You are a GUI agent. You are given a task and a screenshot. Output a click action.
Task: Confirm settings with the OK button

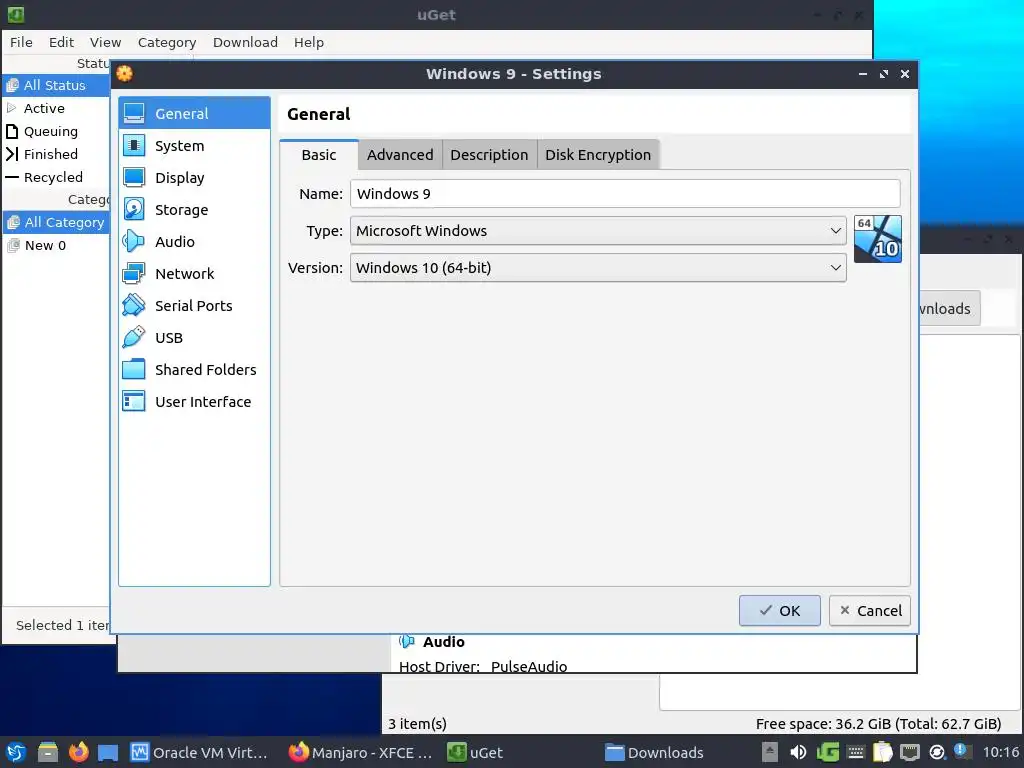coord(780,611)
